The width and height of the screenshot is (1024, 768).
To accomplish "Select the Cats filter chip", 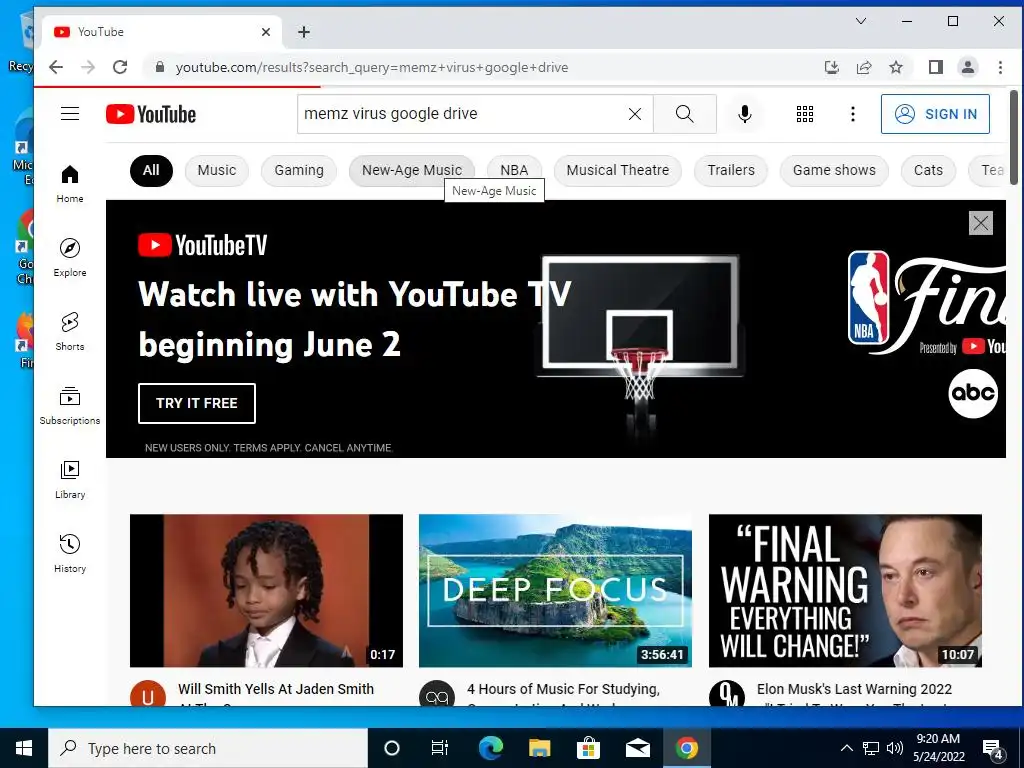I will tap(928, 170).
